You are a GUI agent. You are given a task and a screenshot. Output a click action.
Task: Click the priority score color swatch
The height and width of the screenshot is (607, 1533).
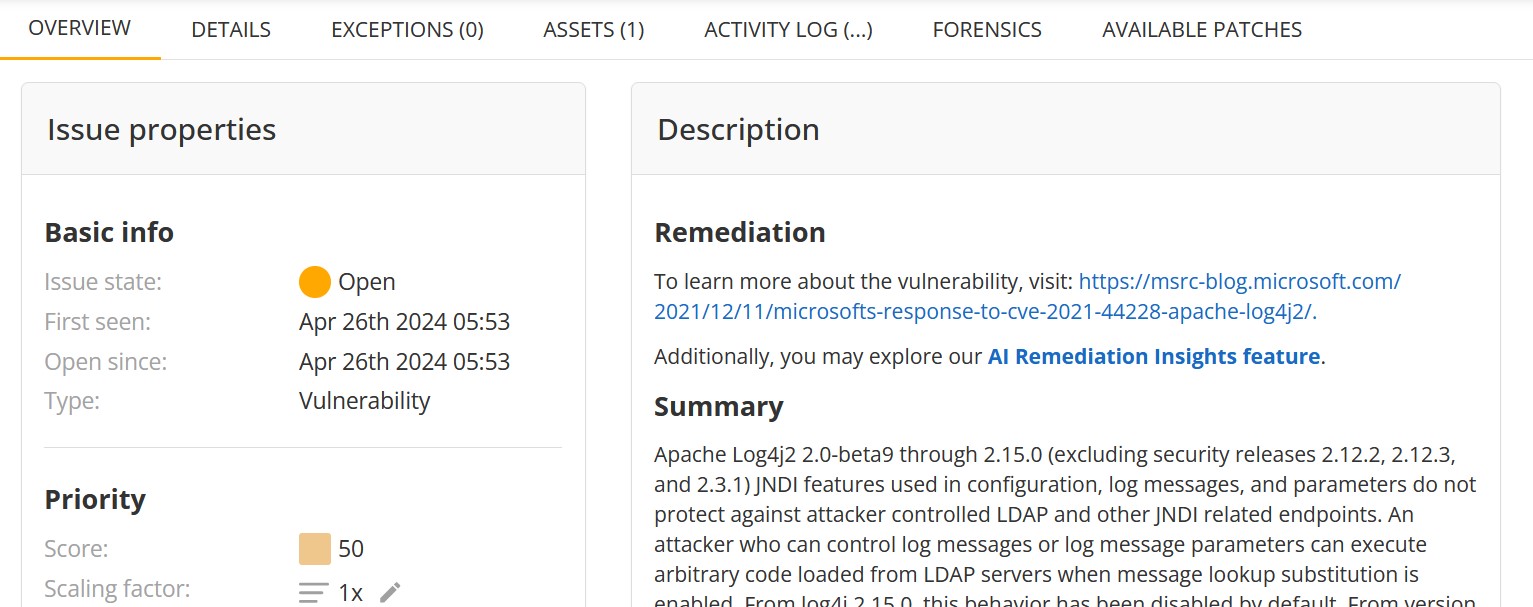[x=314, y=549]
